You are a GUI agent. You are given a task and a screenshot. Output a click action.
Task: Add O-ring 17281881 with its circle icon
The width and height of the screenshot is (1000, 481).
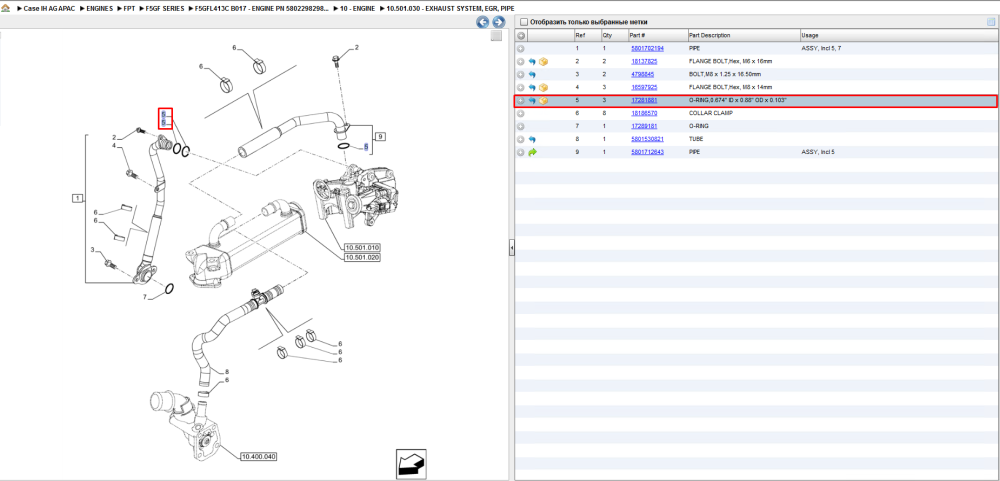pyautogui.click(x=521, y=101)
